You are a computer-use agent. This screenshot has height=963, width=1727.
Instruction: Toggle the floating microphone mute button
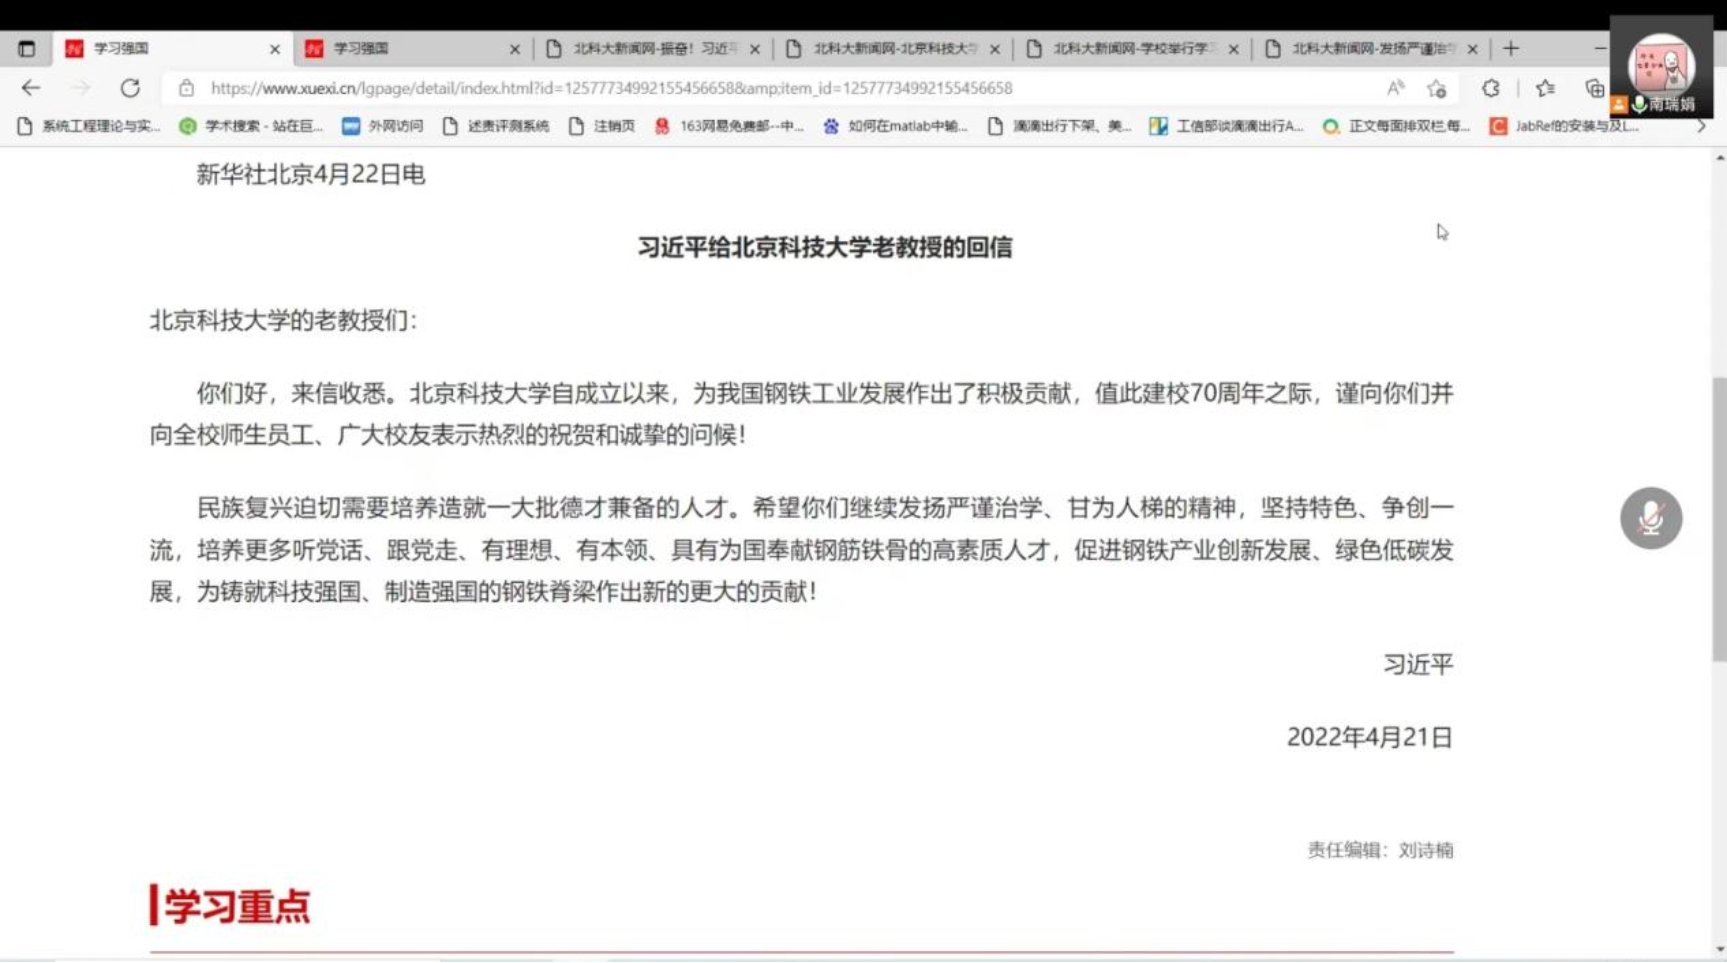pyautogui.click(x=1650, y=518)
